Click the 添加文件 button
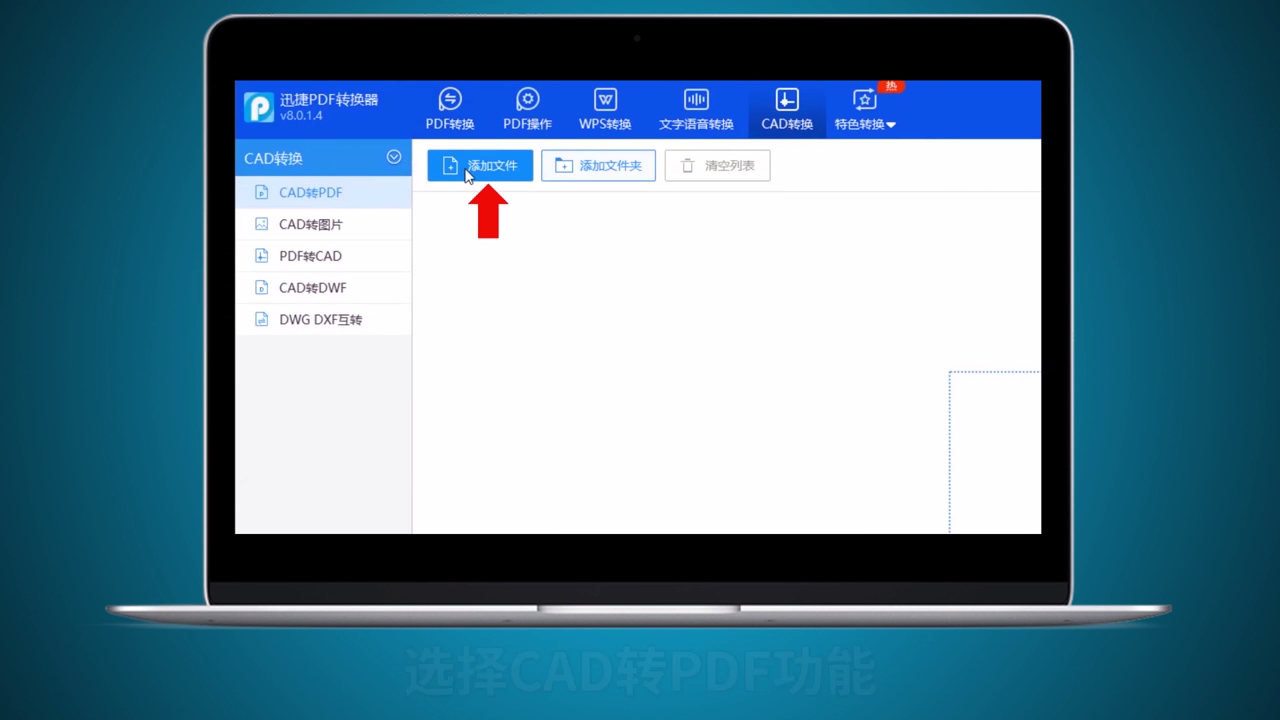The image size is (1280, 720). (x=480, y=166)
